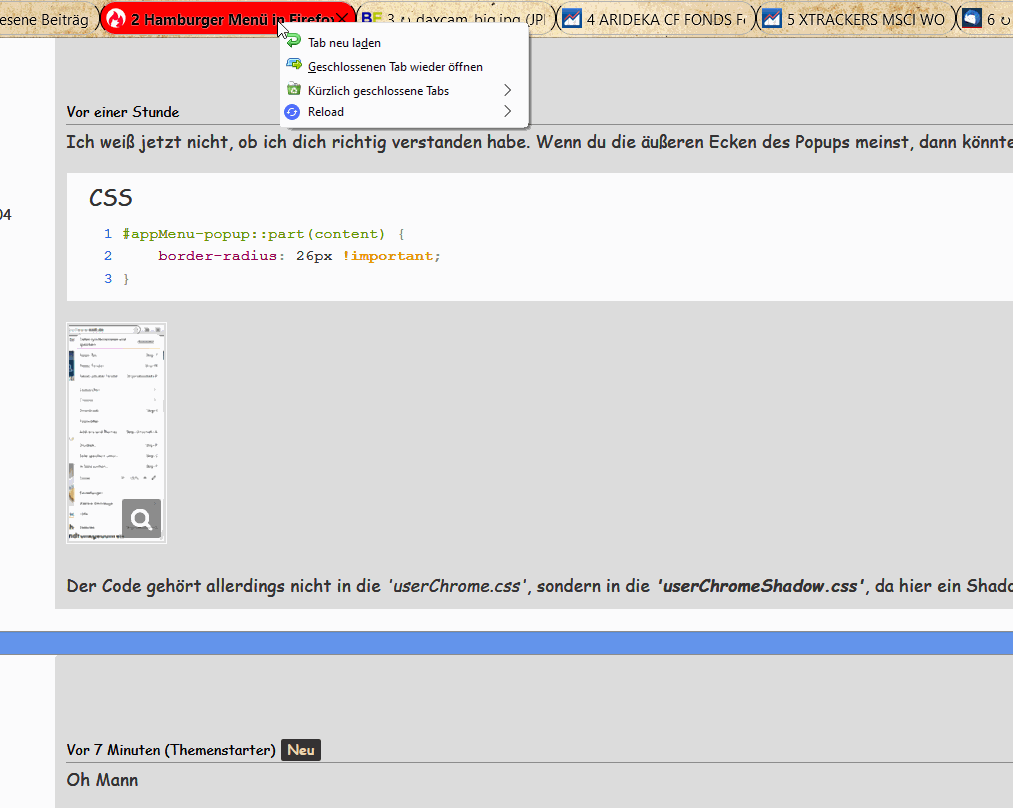Viewport: 1013px width, 808px height.
Task: Click the 'Kürzlich geschlossene Tabs' menu icon
Action: 293,90
